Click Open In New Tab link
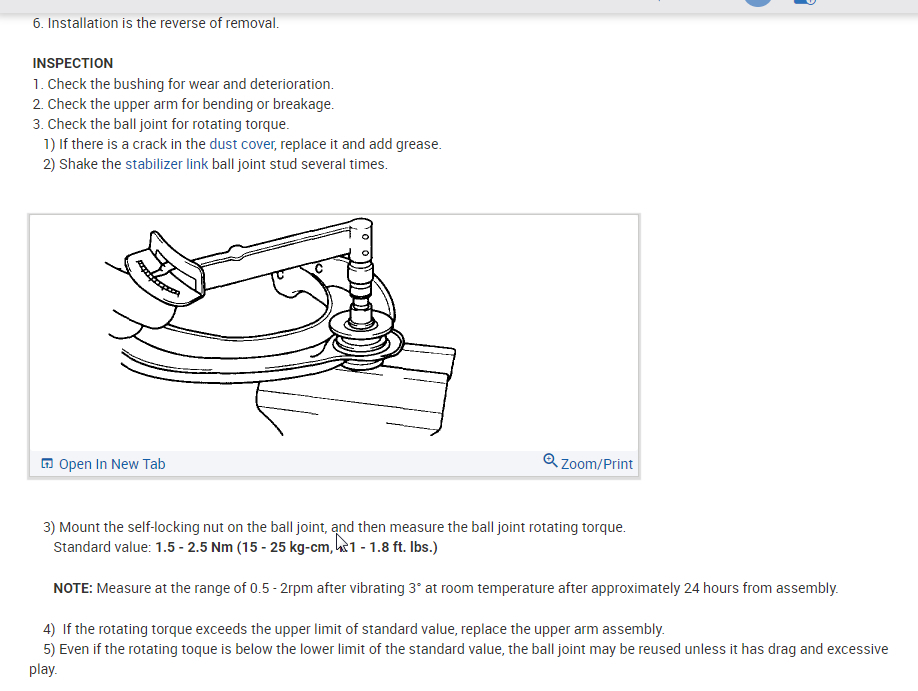This screenshot has height=691, width=918. pos(112,464)
